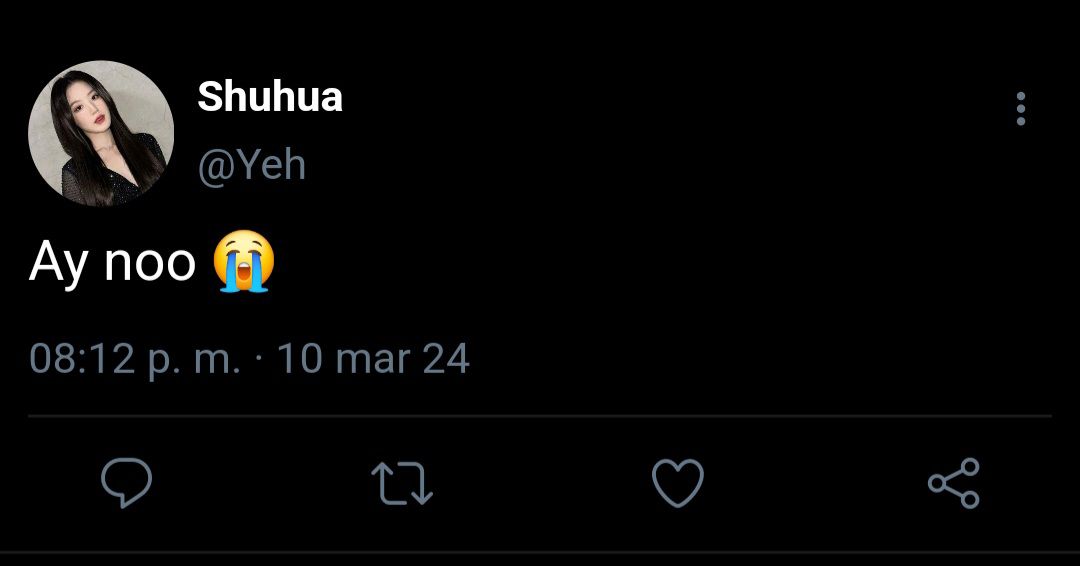The height and width of the screenshot is (566, 1080).
Task: Open the share icon options
Action: [x=953, y=483]
